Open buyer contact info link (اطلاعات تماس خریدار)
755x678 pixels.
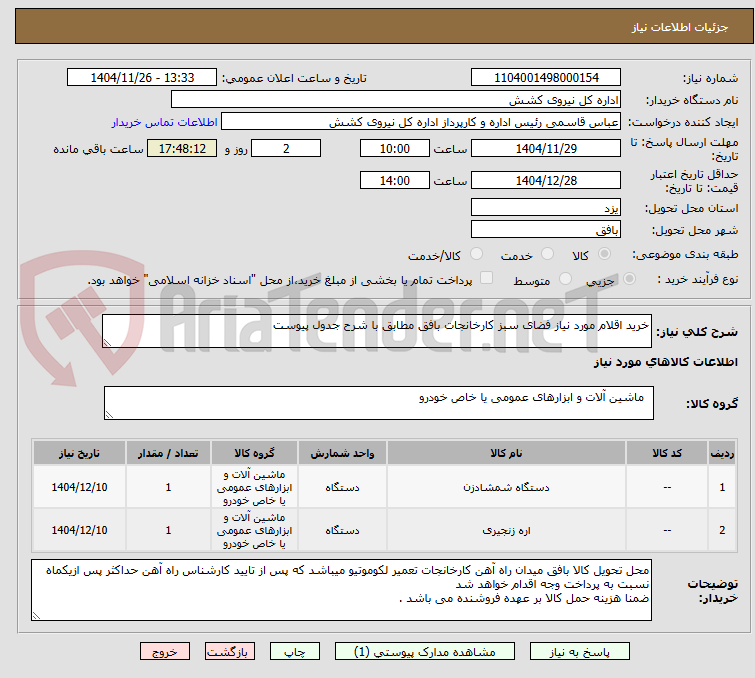165,122
